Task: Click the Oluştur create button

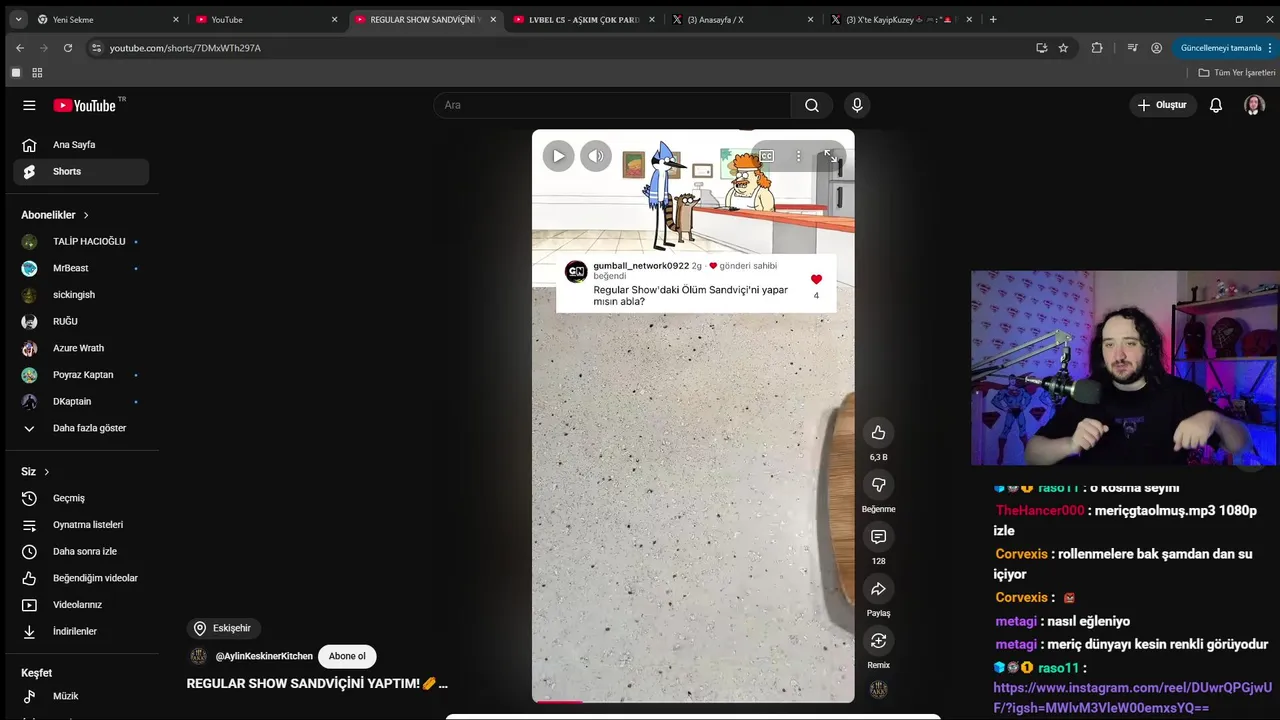Action: pyautogui.click(x=1163, y=105)
